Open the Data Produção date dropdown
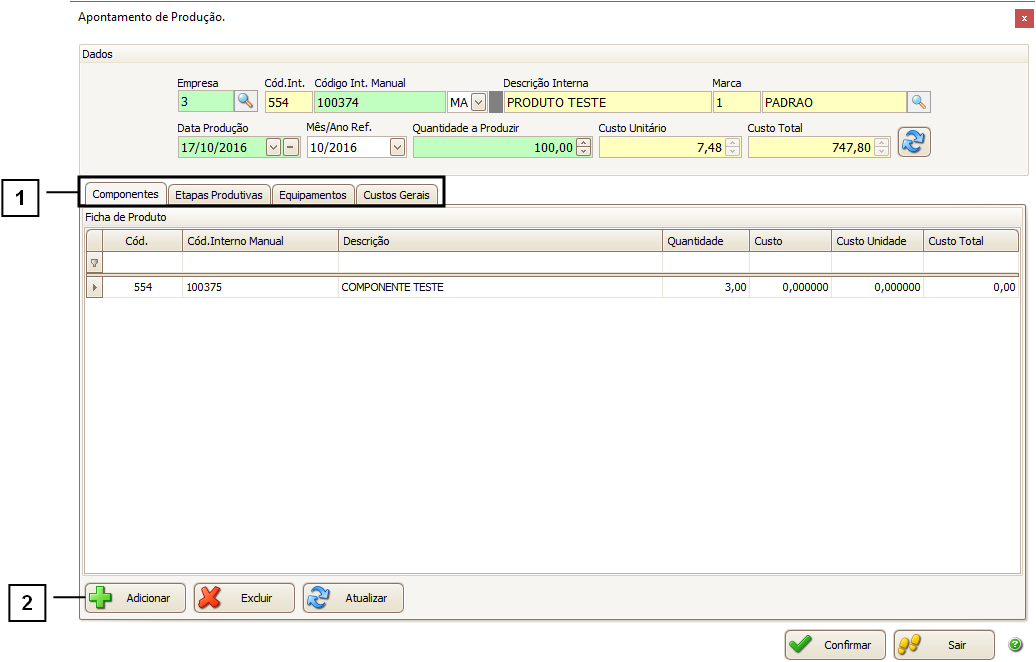This screenshot has width=1036, height=662. click(273, 147)
